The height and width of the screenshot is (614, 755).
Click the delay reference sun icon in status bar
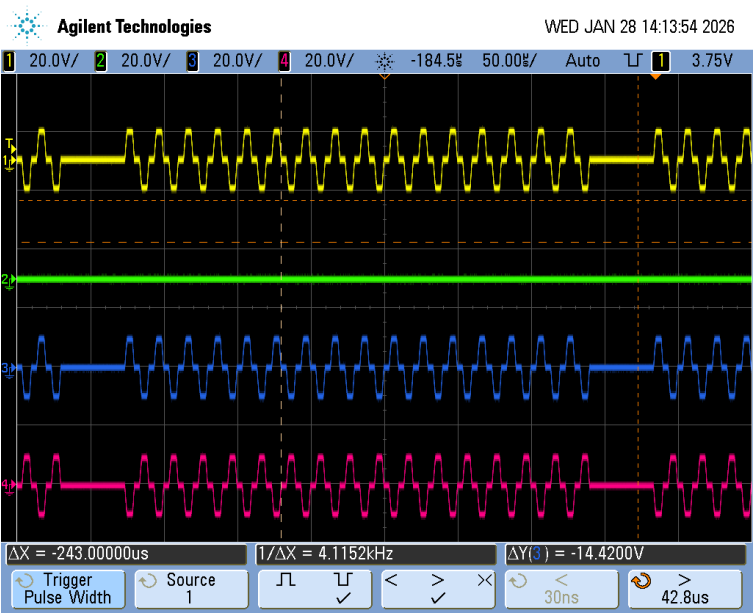384,62
